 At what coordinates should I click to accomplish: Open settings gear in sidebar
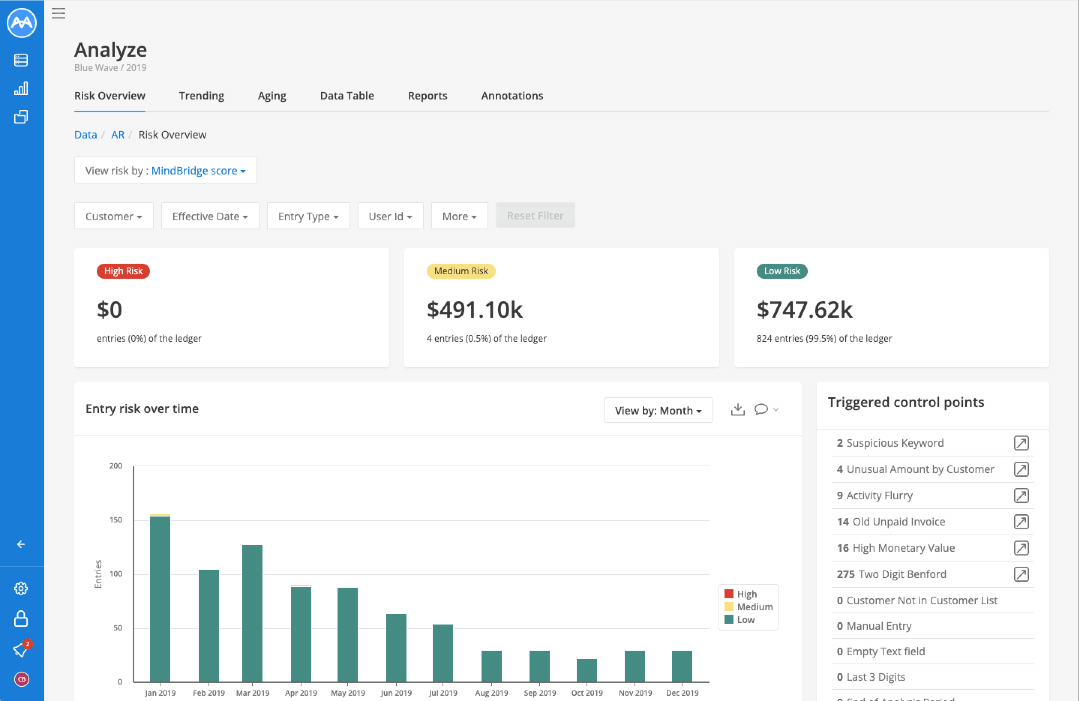click(x=21, y=588)
